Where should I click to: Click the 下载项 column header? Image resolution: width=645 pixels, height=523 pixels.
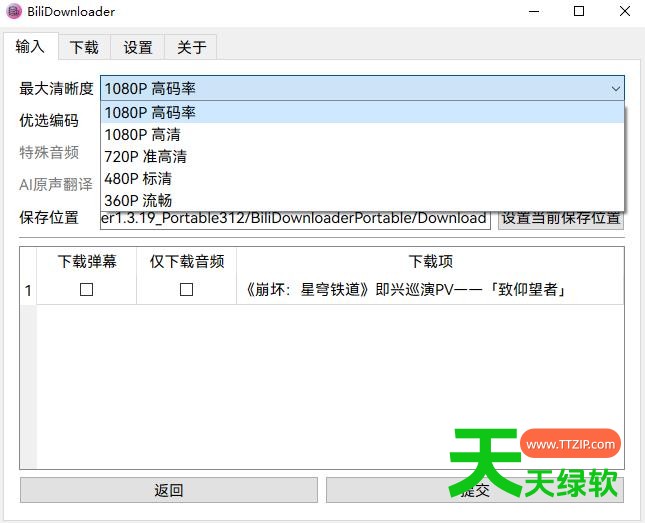[430, 261]
